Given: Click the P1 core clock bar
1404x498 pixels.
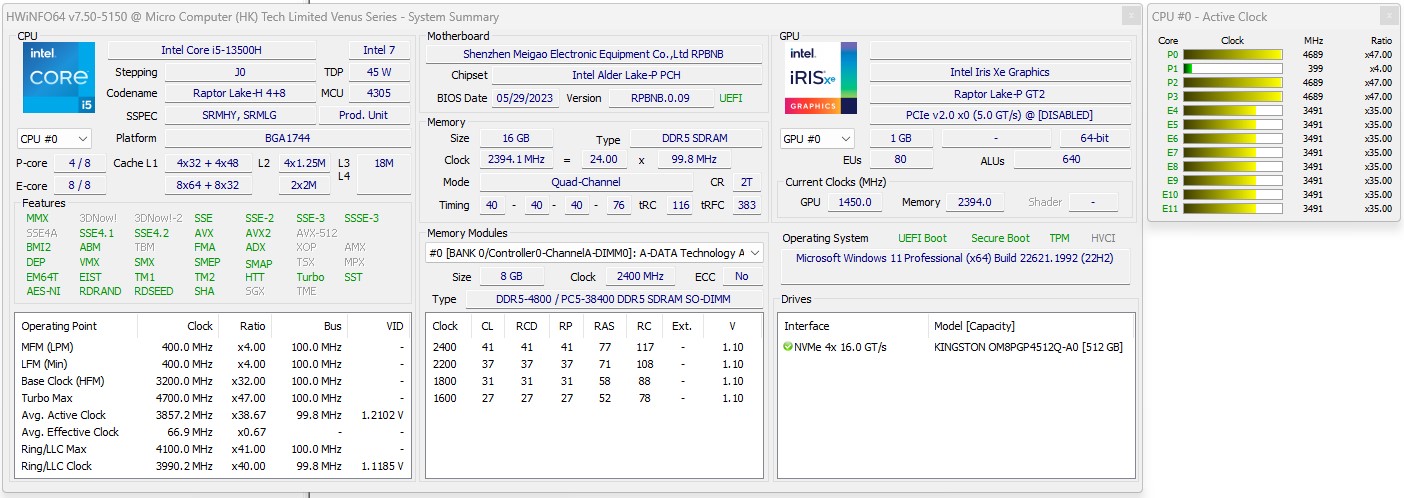Looking at the screenshot, I should click(1233, 69).
